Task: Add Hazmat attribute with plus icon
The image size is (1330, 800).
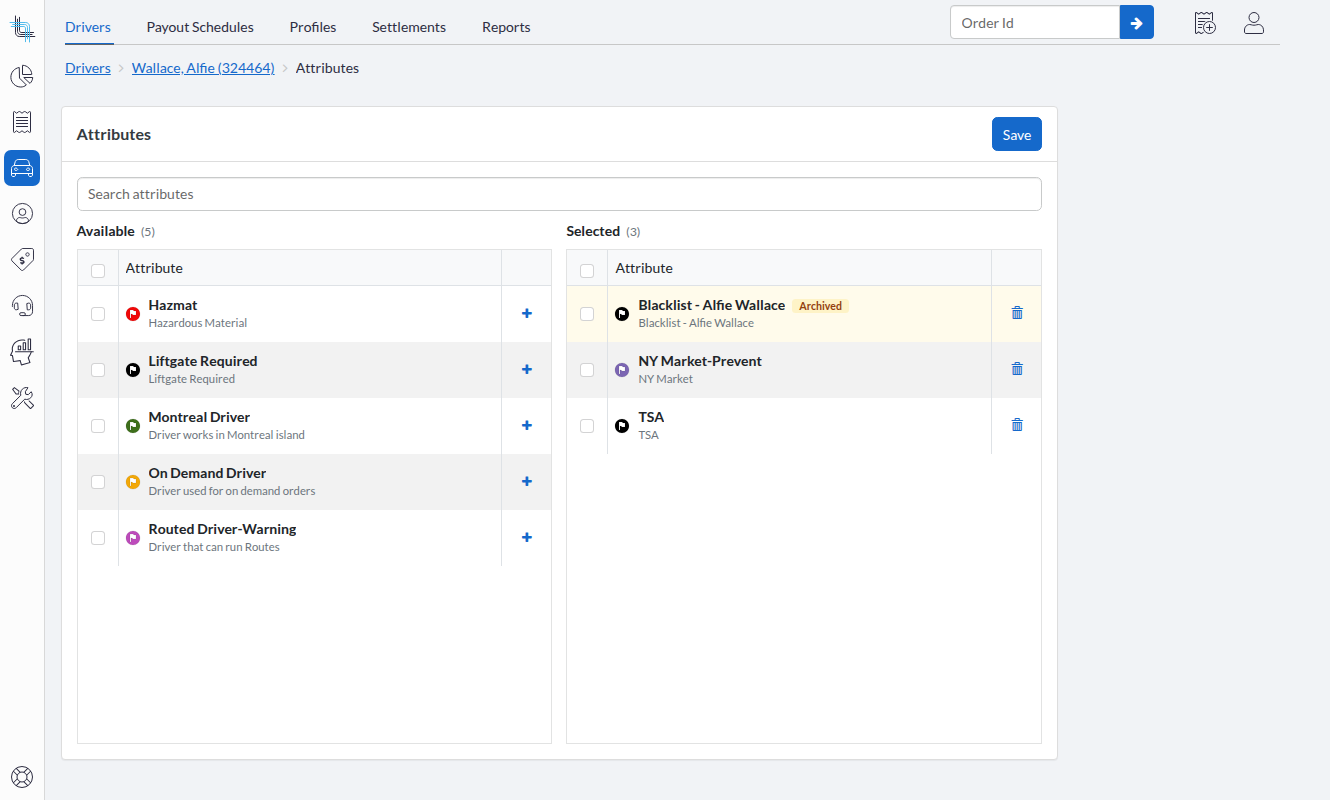Action: coord(527,313)
